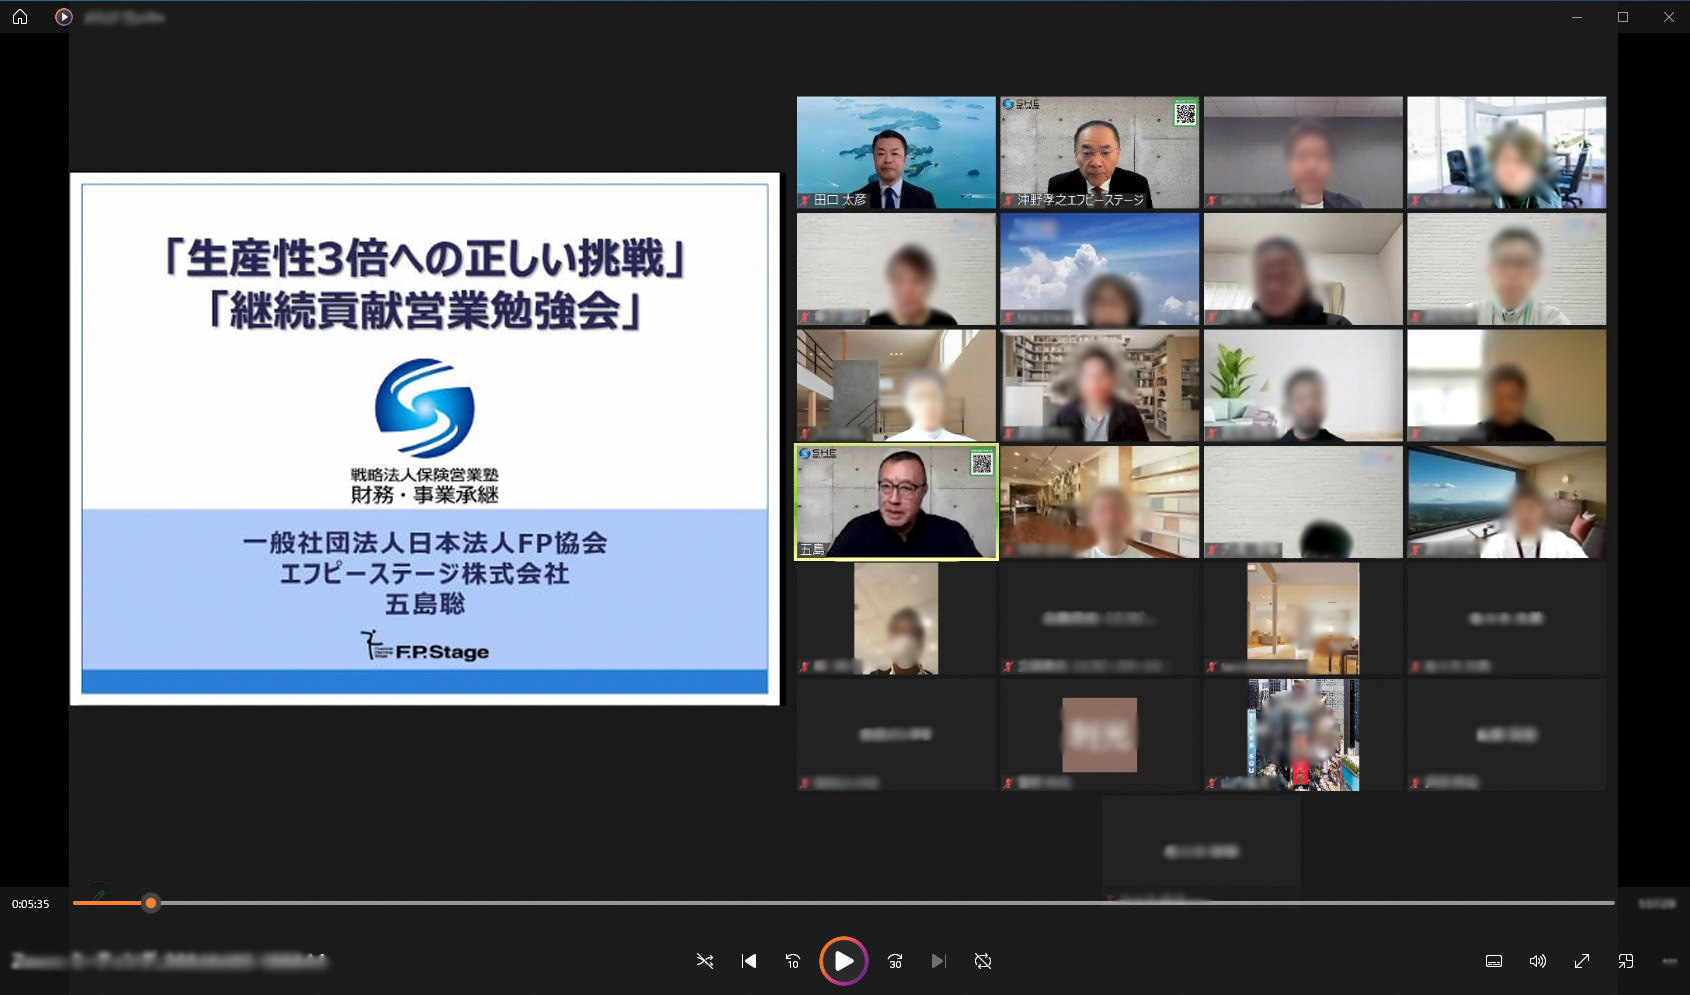The image size is (1690, 995).
Task: Go to next track
Action: click(938, 961)
